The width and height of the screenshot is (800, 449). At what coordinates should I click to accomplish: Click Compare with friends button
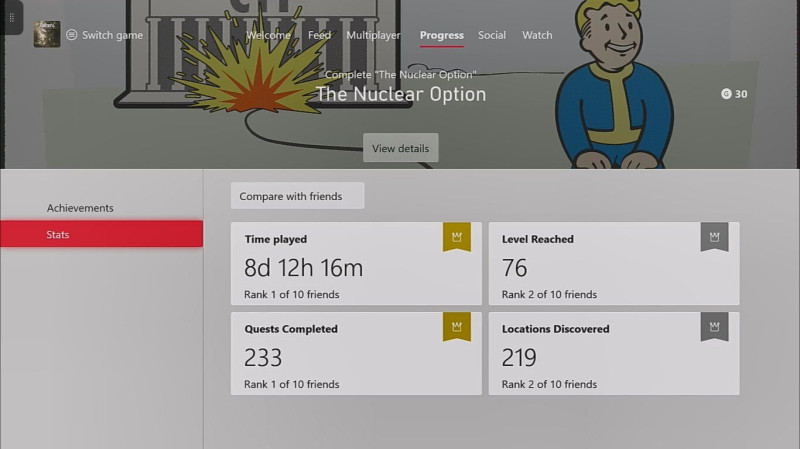pyautogui.click(x=297, y=196)
